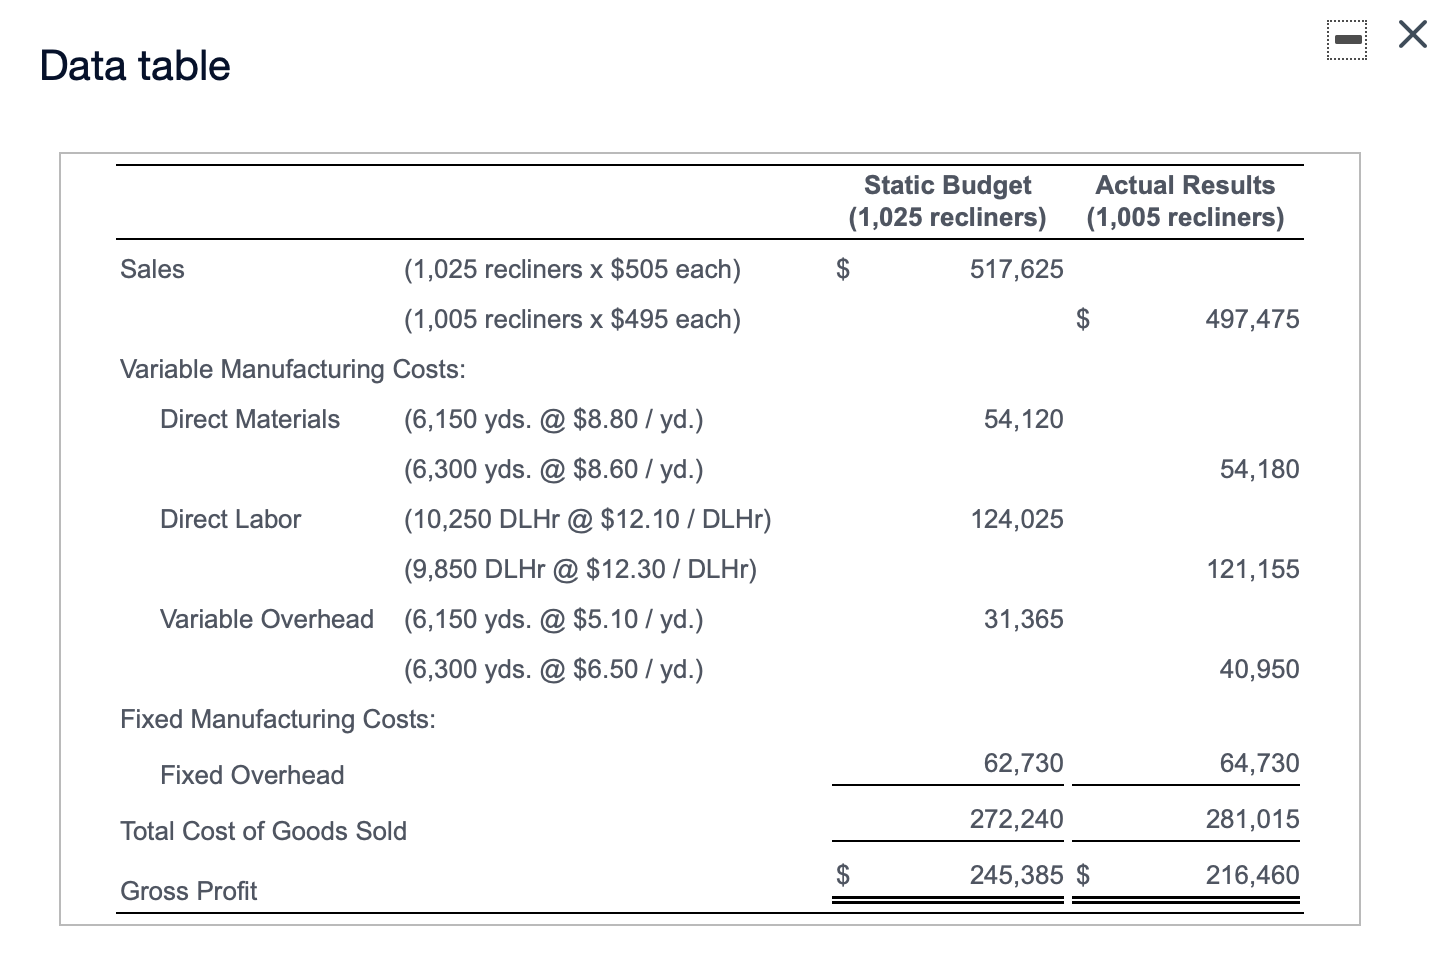Click 'Fixed Manufacturing Costs:' label
This screenshot has height=976, width=1446.
(278, 719)
